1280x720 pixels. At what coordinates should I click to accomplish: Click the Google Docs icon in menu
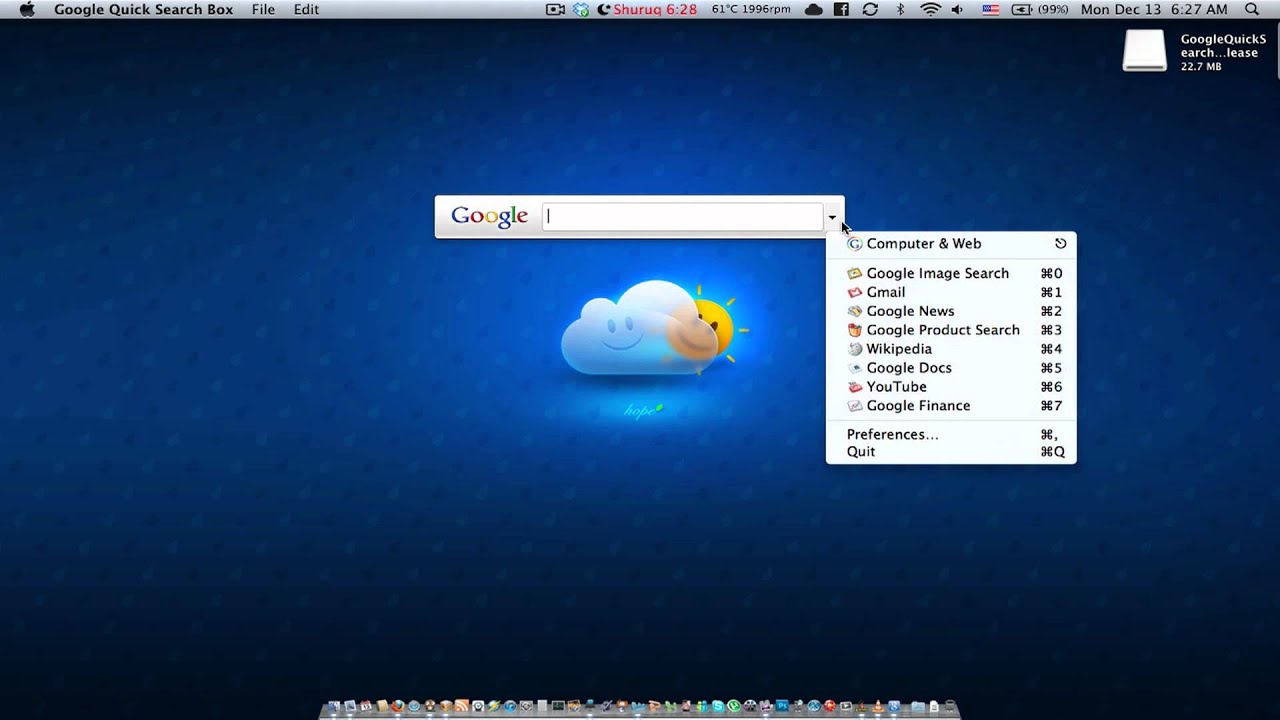pos(854,368)
